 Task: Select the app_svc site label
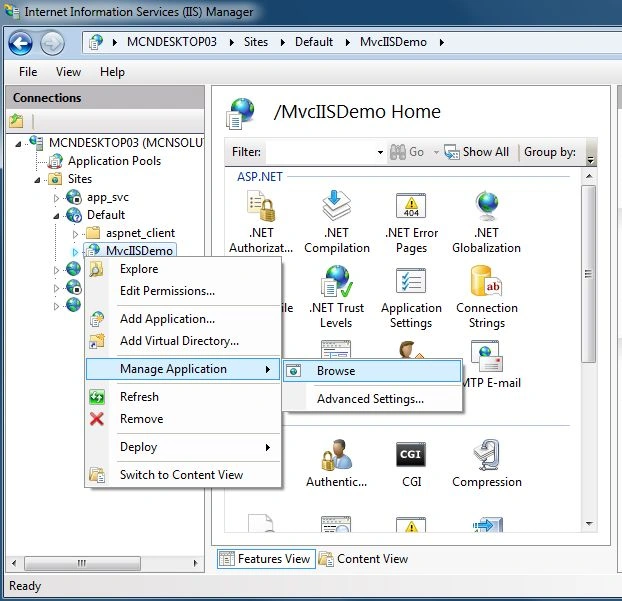coord(108,197)
